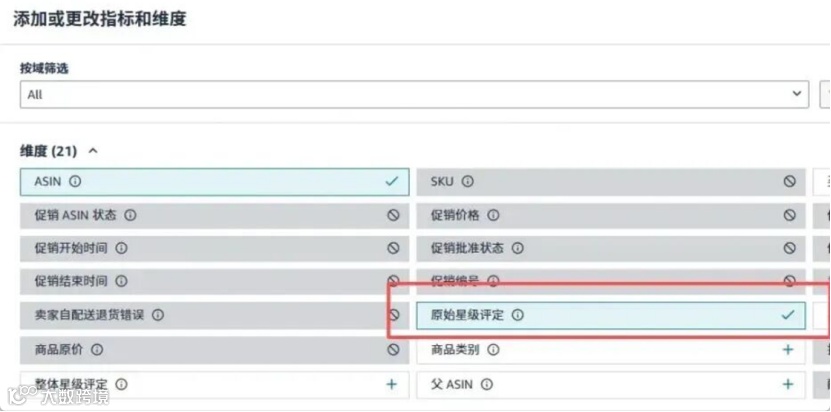Click info icon beside 父 ASIN
Viewport: 831px width, 412px height.
tap(487, 384)
